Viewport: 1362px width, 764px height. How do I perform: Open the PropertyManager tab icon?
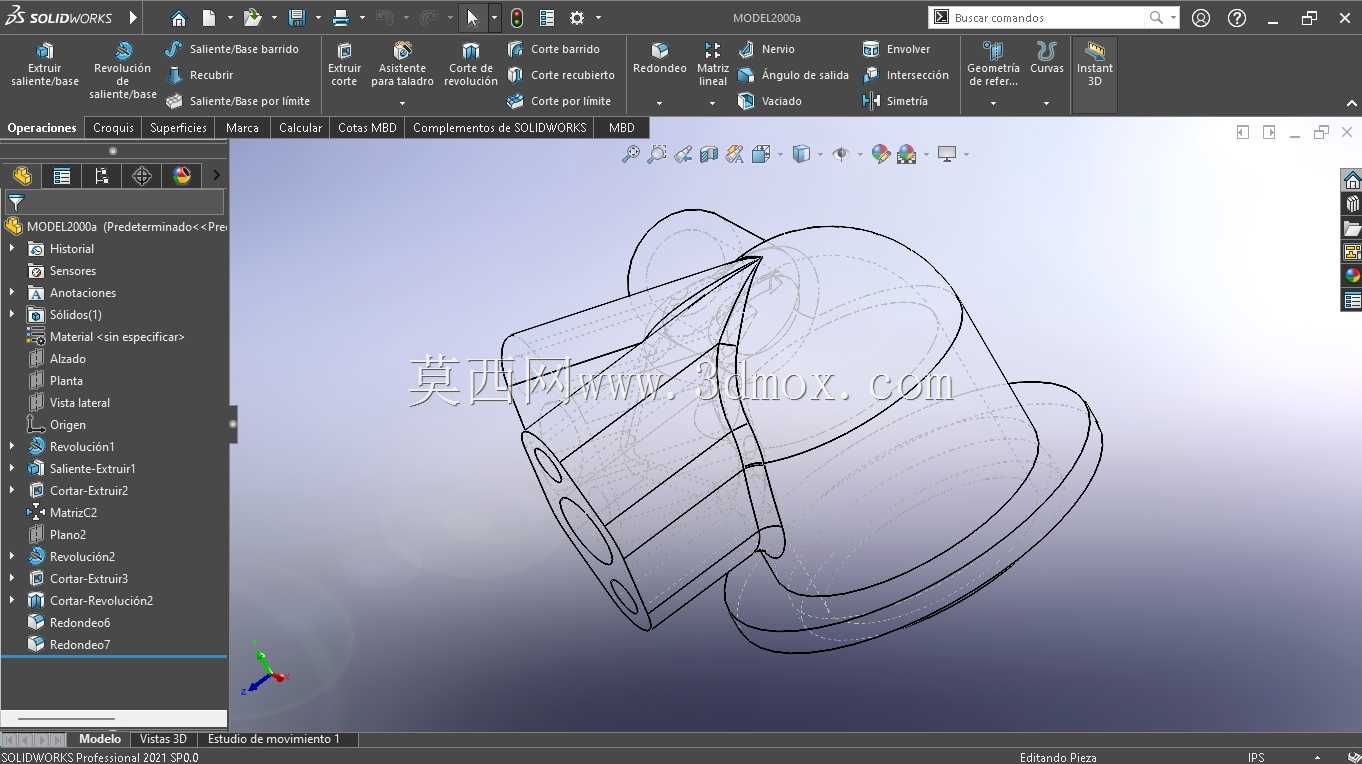point(62,176)
